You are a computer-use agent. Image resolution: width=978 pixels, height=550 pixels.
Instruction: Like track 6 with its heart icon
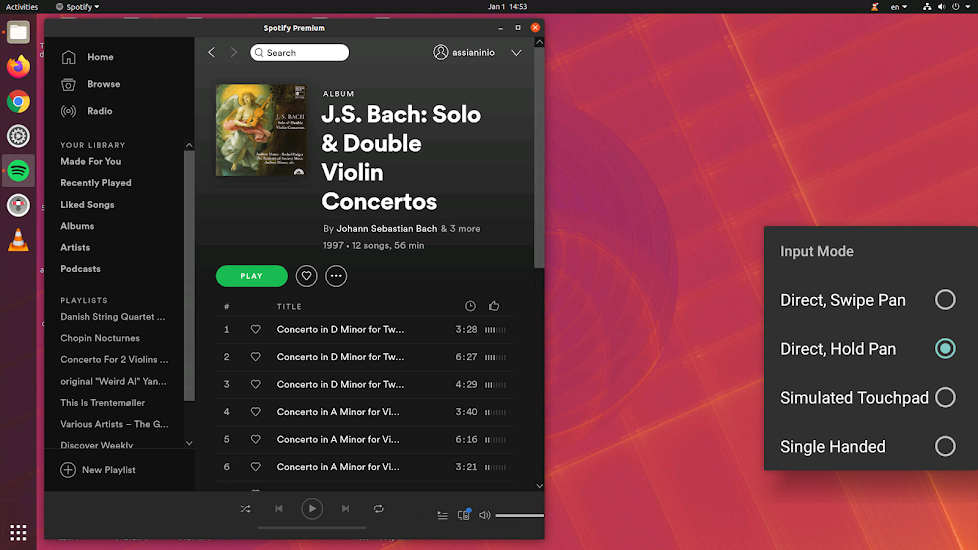[x=255, y=466]
